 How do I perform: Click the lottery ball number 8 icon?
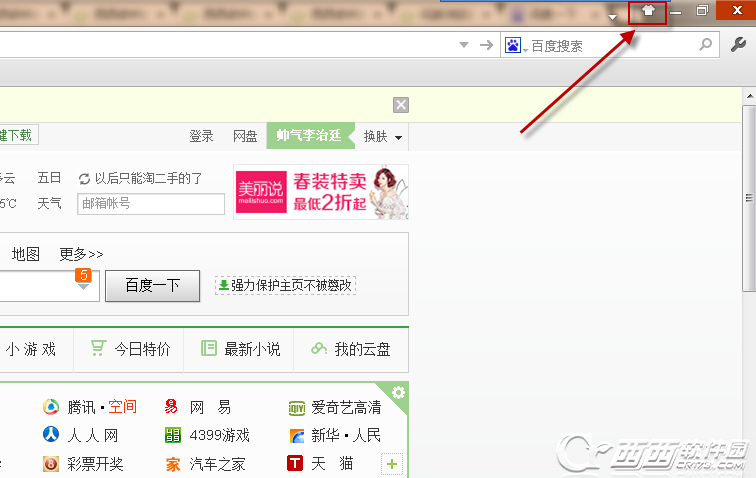click(x=51, y=464)
